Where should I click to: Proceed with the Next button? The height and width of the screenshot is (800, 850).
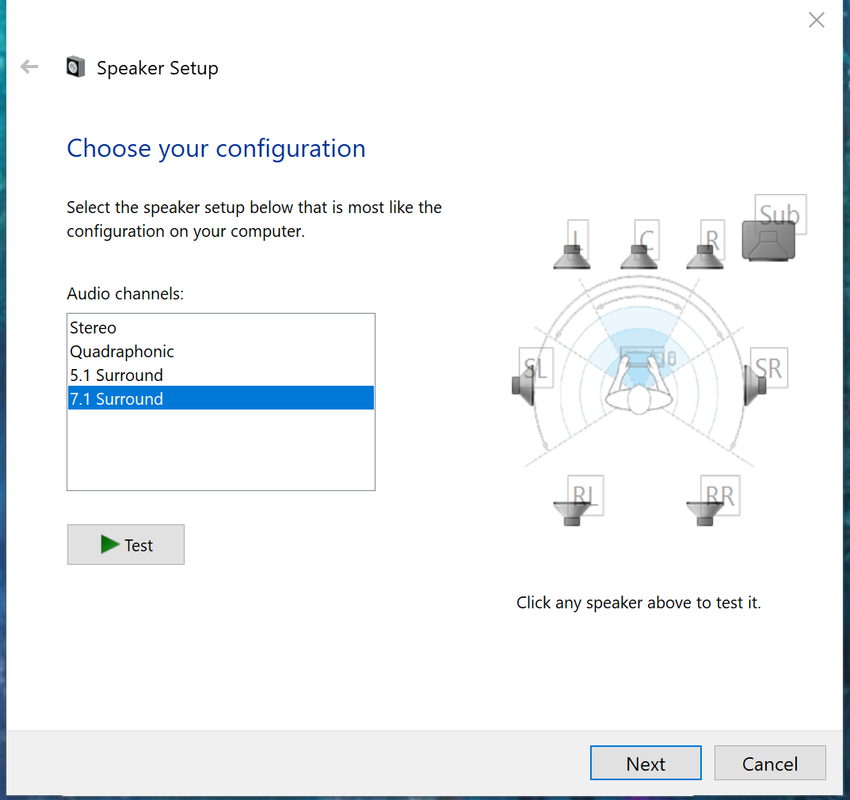[646, 763]
